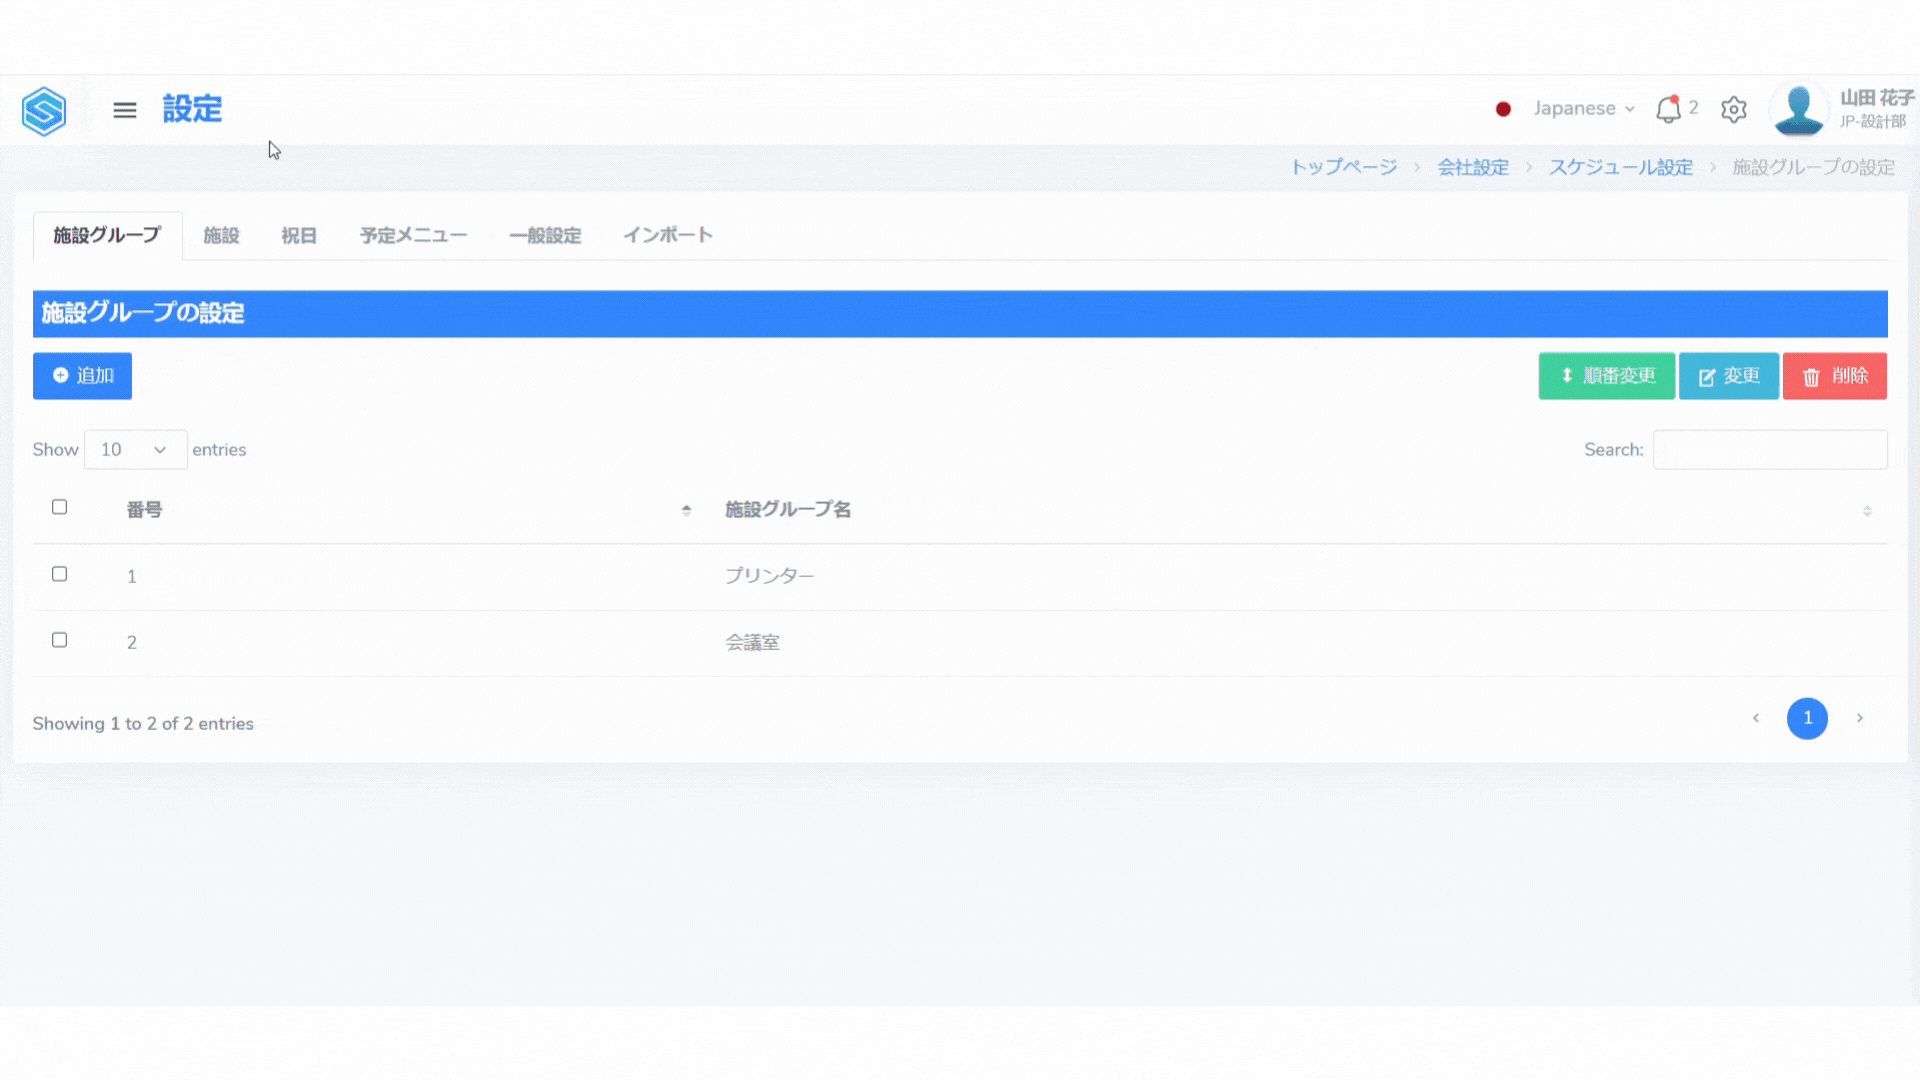
Task: Open the Japanese language dropdown
Action: click(1584, 108)
